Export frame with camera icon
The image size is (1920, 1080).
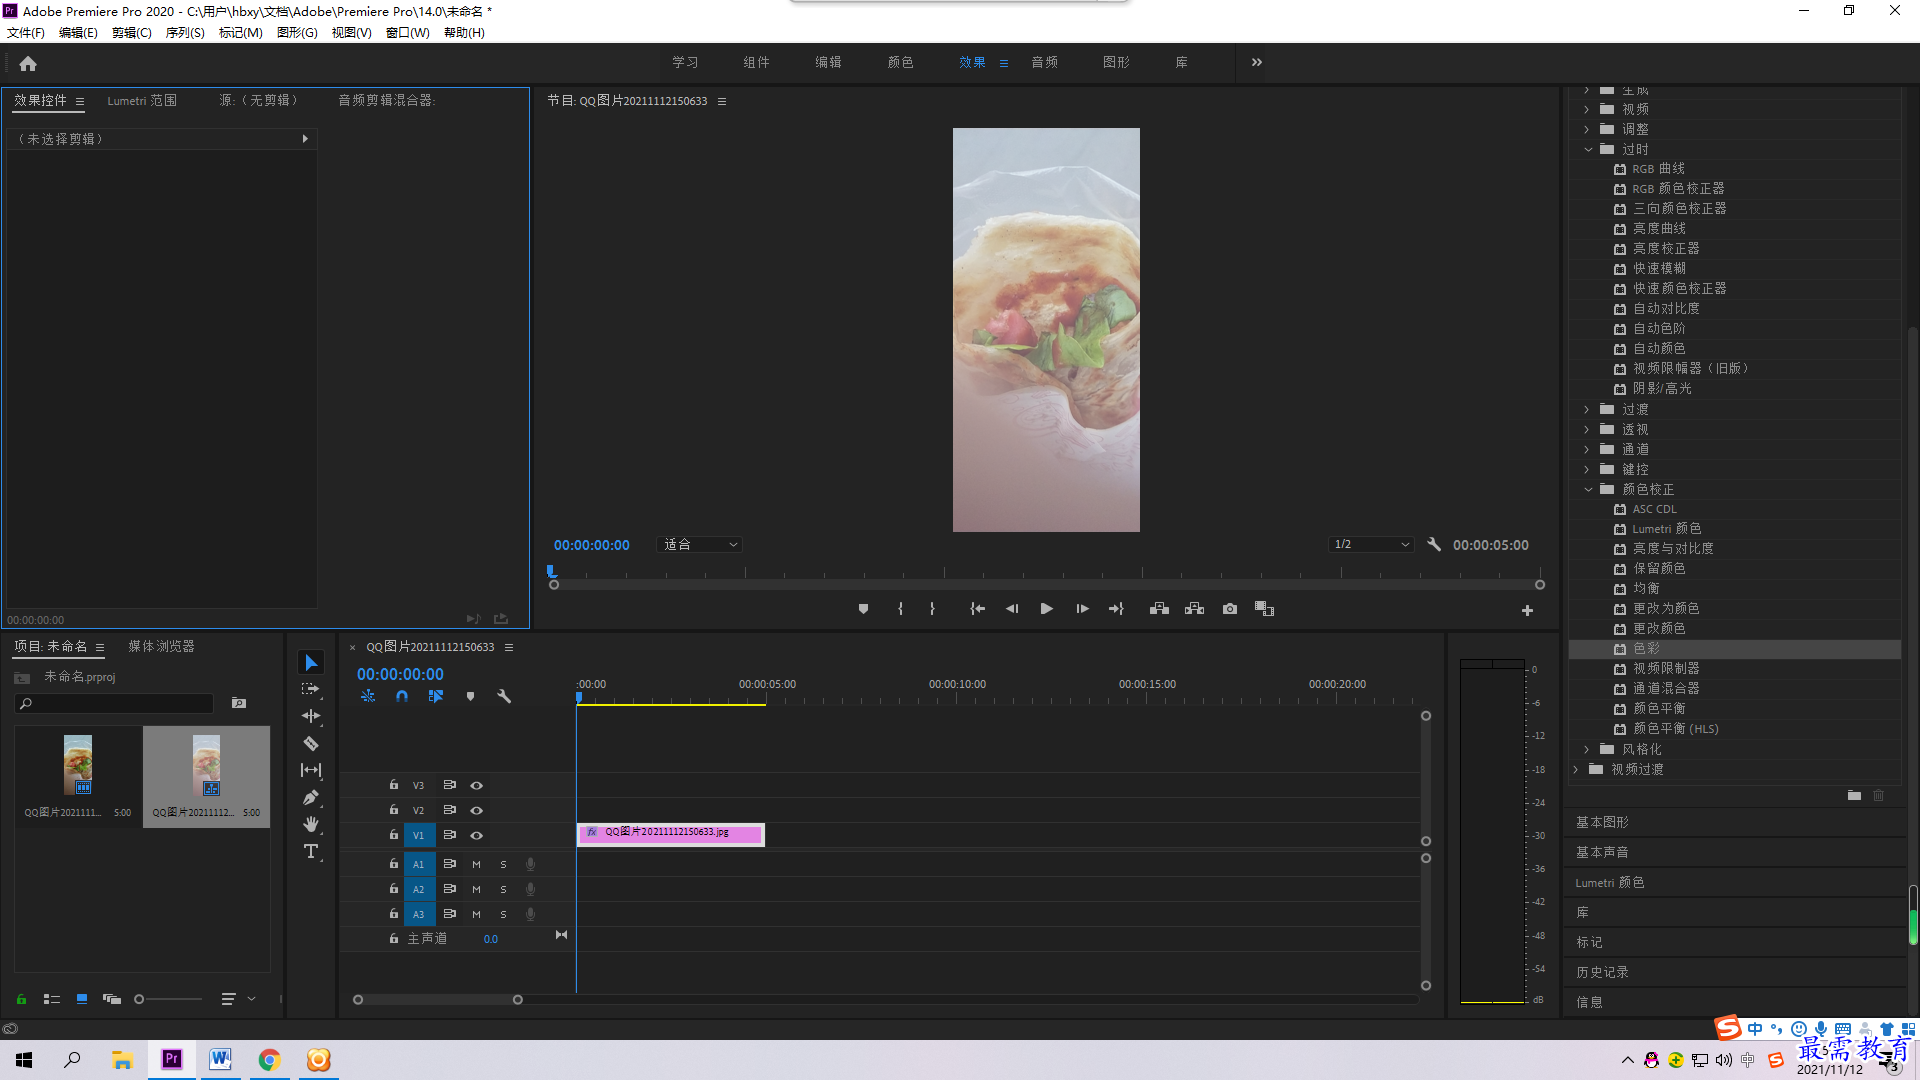click(x=1230, y=609)
